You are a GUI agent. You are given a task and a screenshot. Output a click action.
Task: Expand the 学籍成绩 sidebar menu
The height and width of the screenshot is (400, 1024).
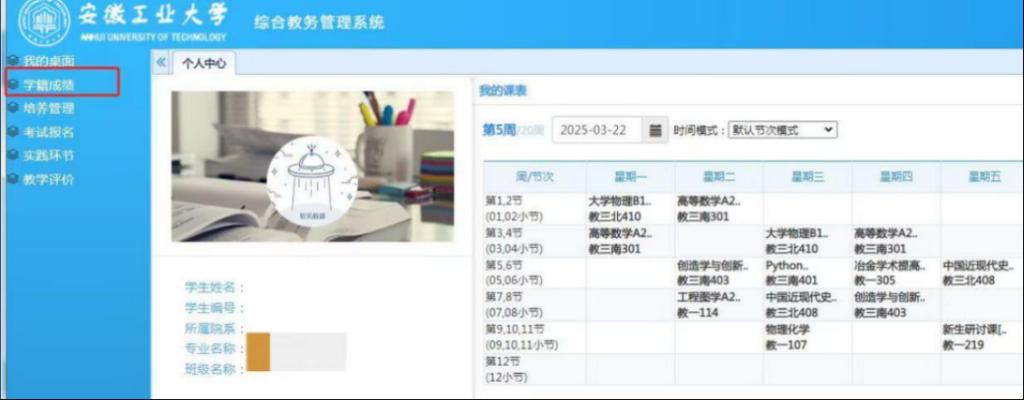click(x=48, y=84)
